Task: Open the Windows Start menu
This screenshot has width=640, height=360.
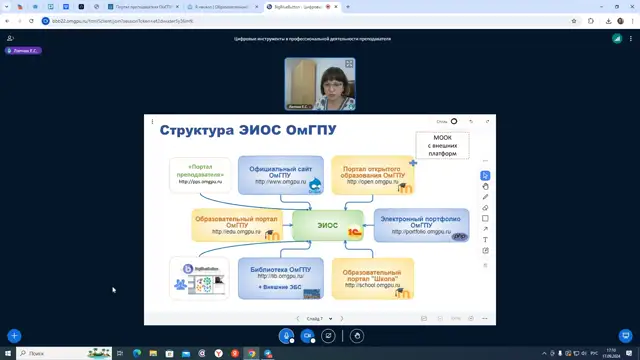Action: tap(8, 353)
